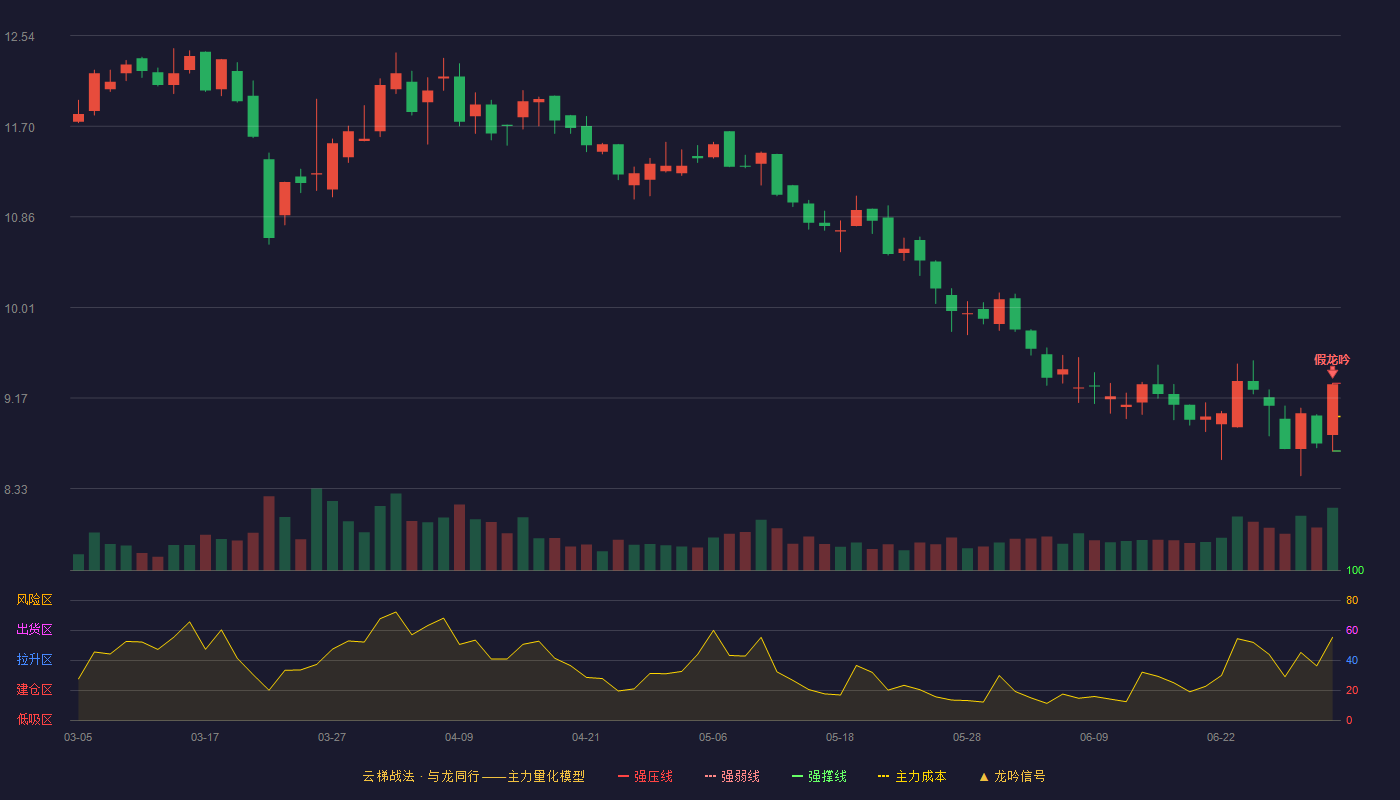Click the green 100 indicator scale value
Viewport: 1400px width, 800px height.
pyautogui.click(x=1355, y=571)
